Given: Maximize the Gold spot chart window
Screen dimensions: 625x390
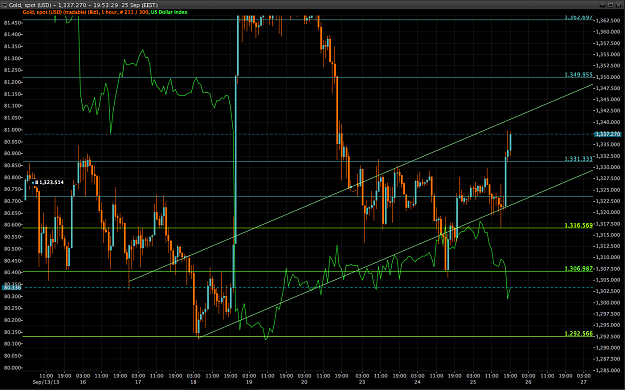Looking at the screenshot, I should (610, 5).
